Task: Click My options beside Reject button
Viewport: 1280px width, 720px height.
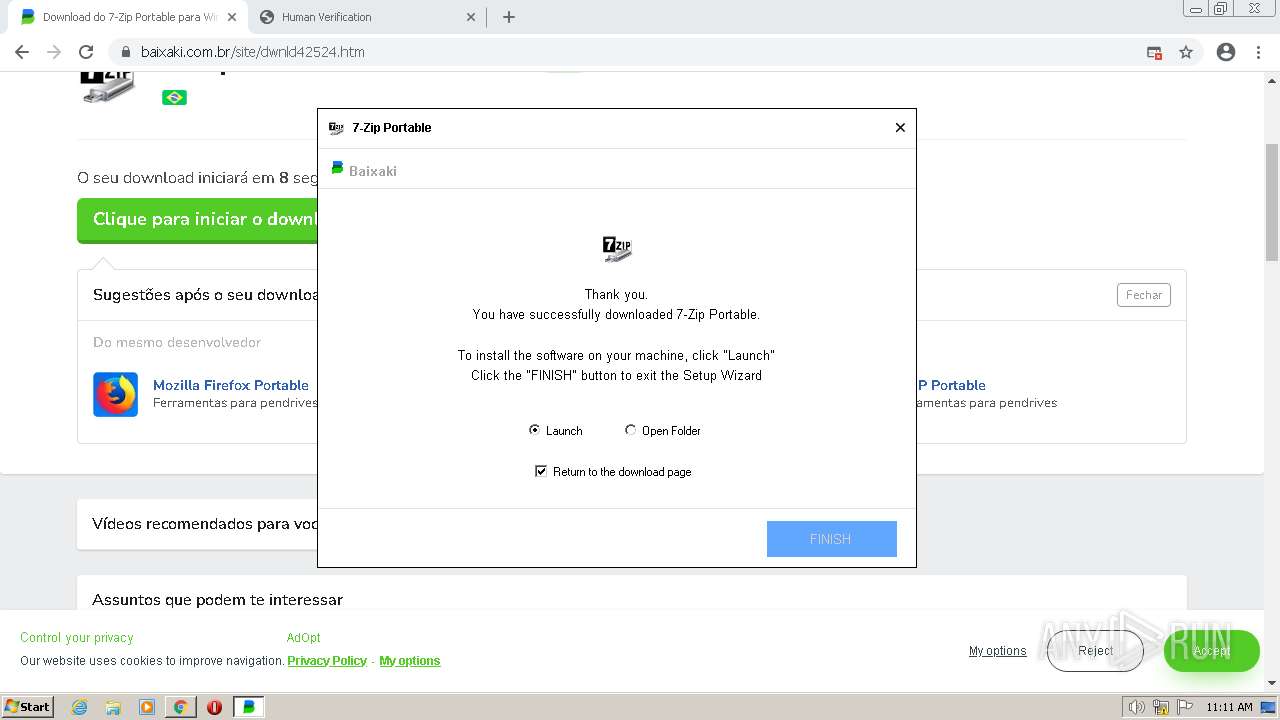Action: click(x=997, y=651)
